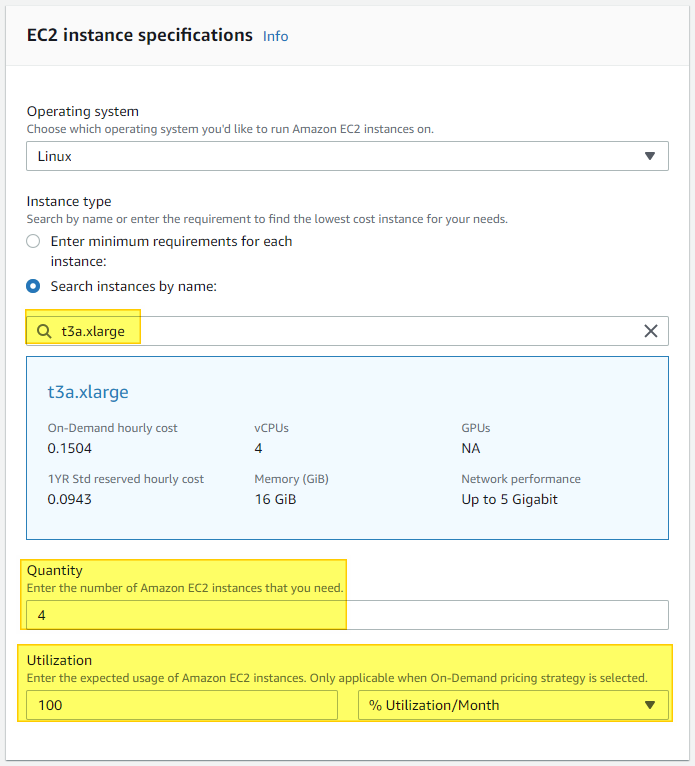695x766 pixels.
Task: Click the Memory value '16 GiB'
Action: pos(275,499)
